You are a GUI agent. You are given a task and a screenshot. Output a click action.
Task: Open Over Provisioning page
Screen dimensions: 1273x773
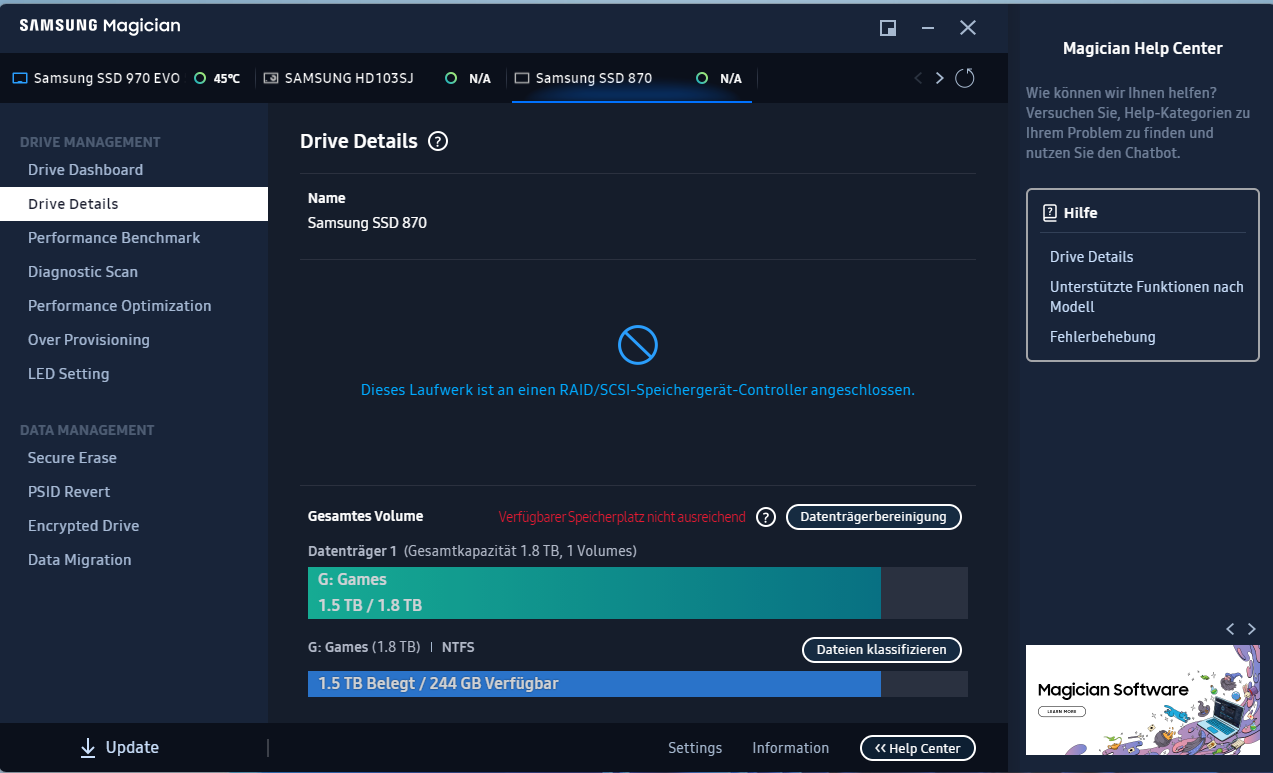pyautogui.click(x=134, y=340)
